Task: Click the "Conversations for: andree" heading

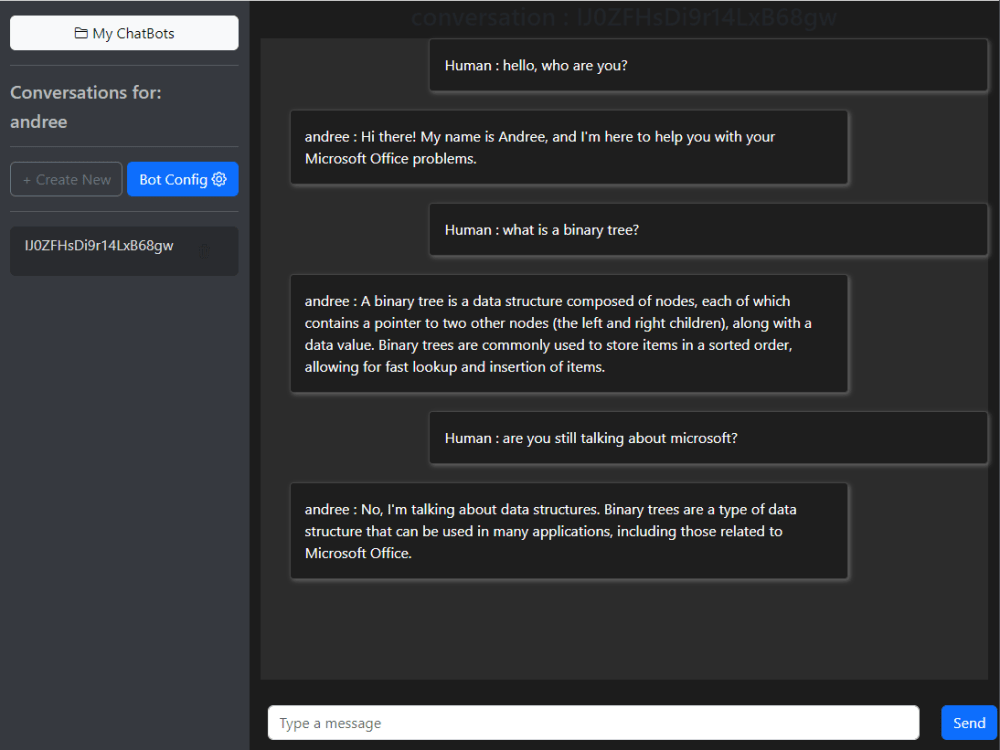Action: [86, 107]
